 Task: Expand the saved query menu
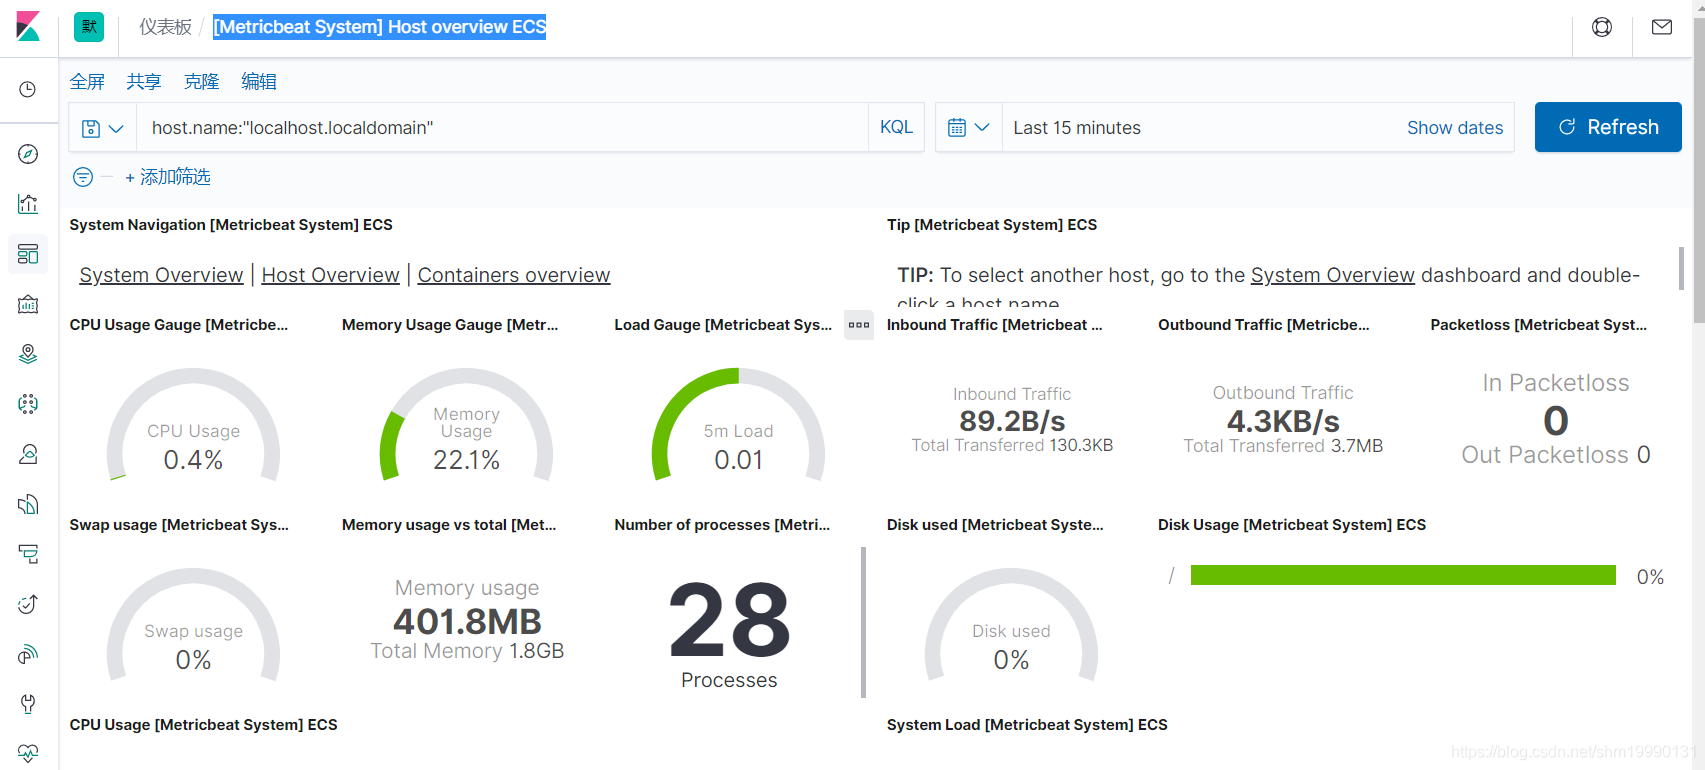point(103,128)
